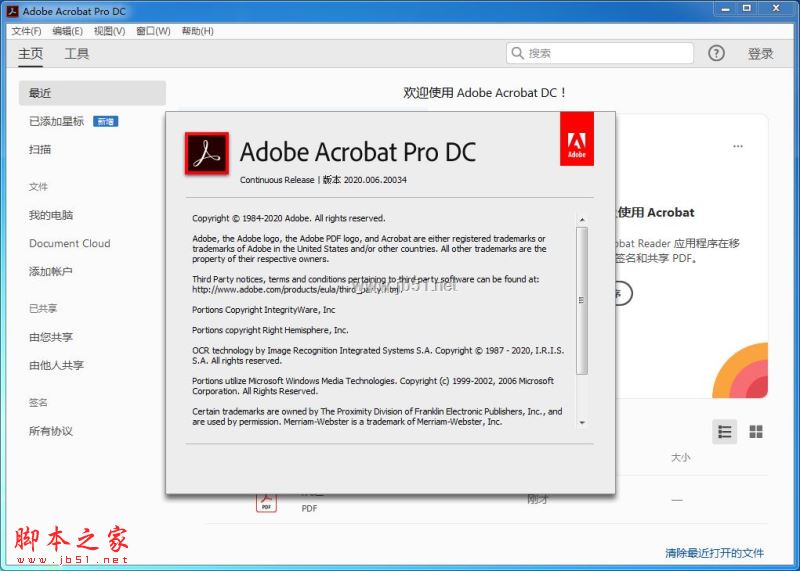Click the 登录 sign-in button
Screen dimensions: 800x571
click(x=760, y=54)
